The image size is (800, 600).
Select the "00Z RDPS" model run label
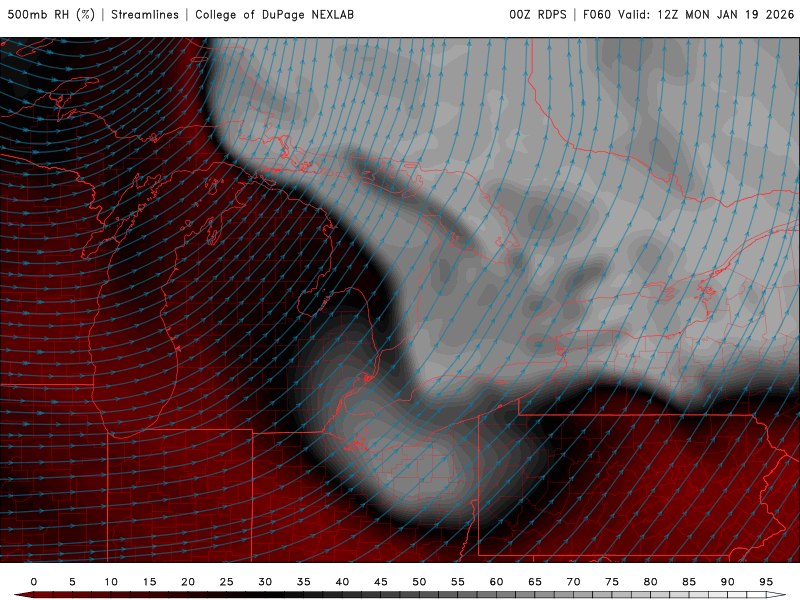tap(538, 15)
